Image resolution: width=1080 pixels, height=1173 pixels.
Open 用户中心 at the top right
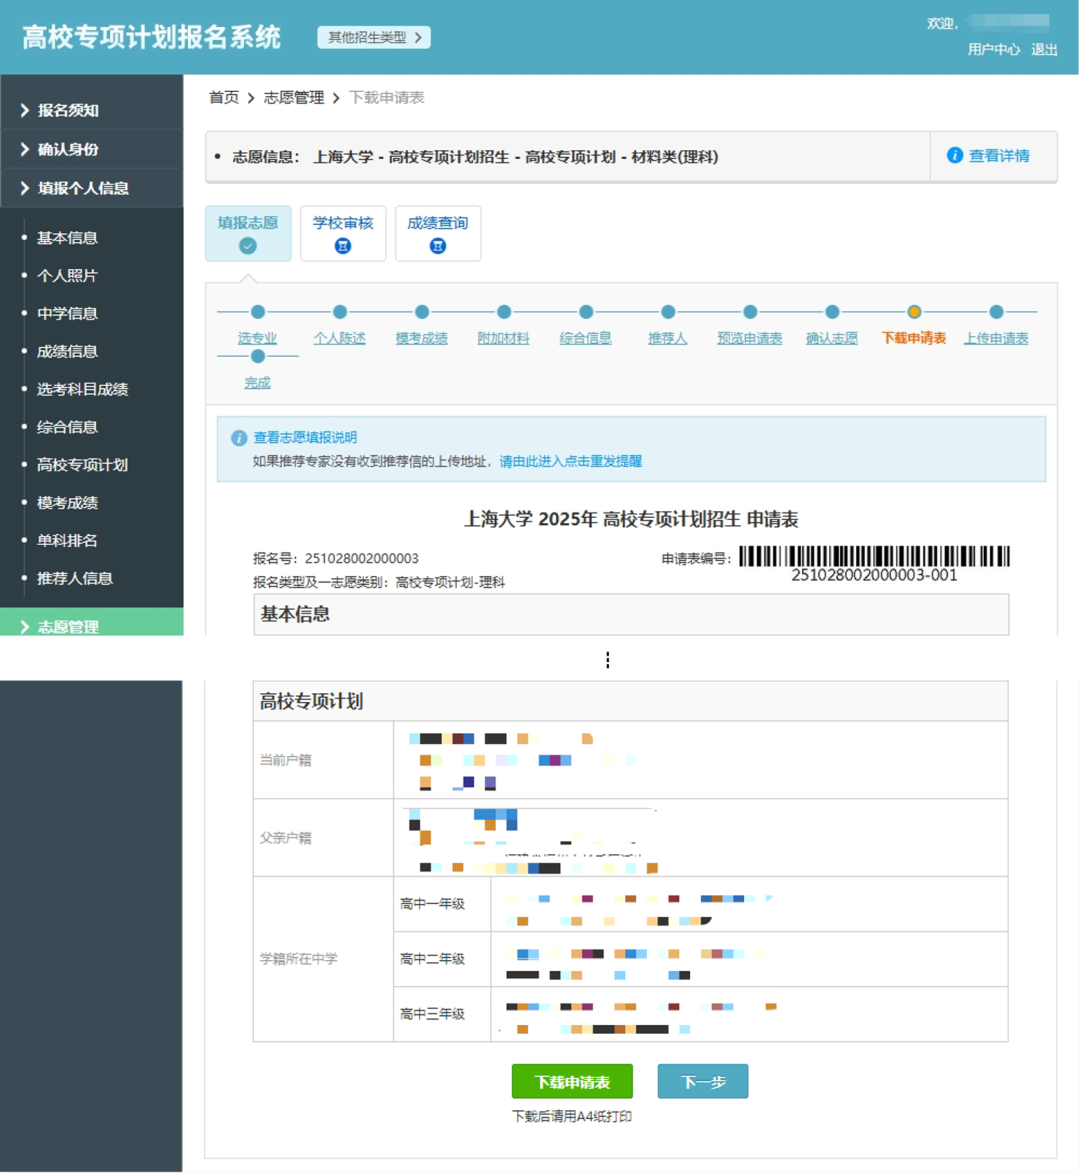(993, 48)
